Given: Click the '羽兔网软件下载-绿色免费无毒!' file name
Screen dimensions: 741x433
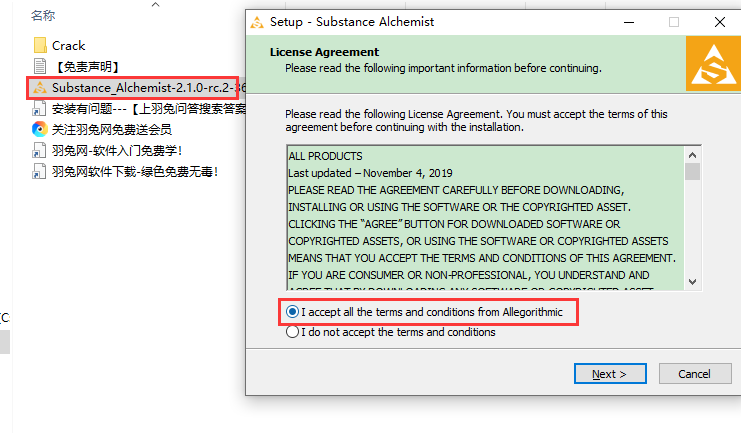Looking at the screenshot, I should coord(135,172).
